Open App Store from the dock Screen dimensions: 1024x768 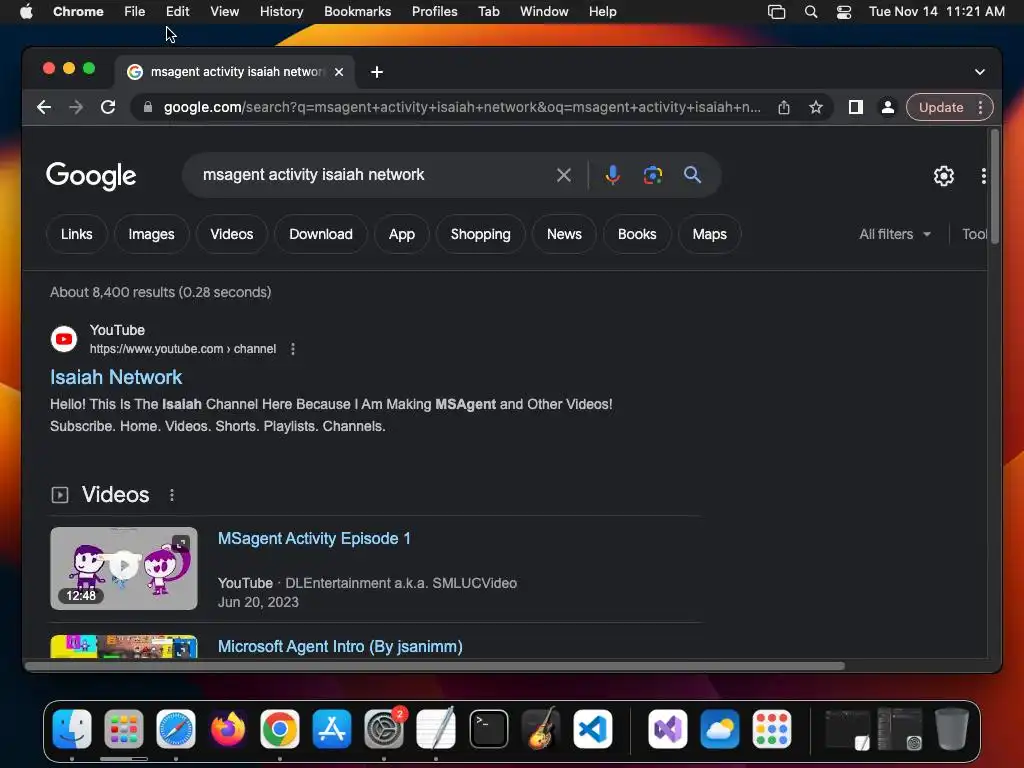coord(332,729)
